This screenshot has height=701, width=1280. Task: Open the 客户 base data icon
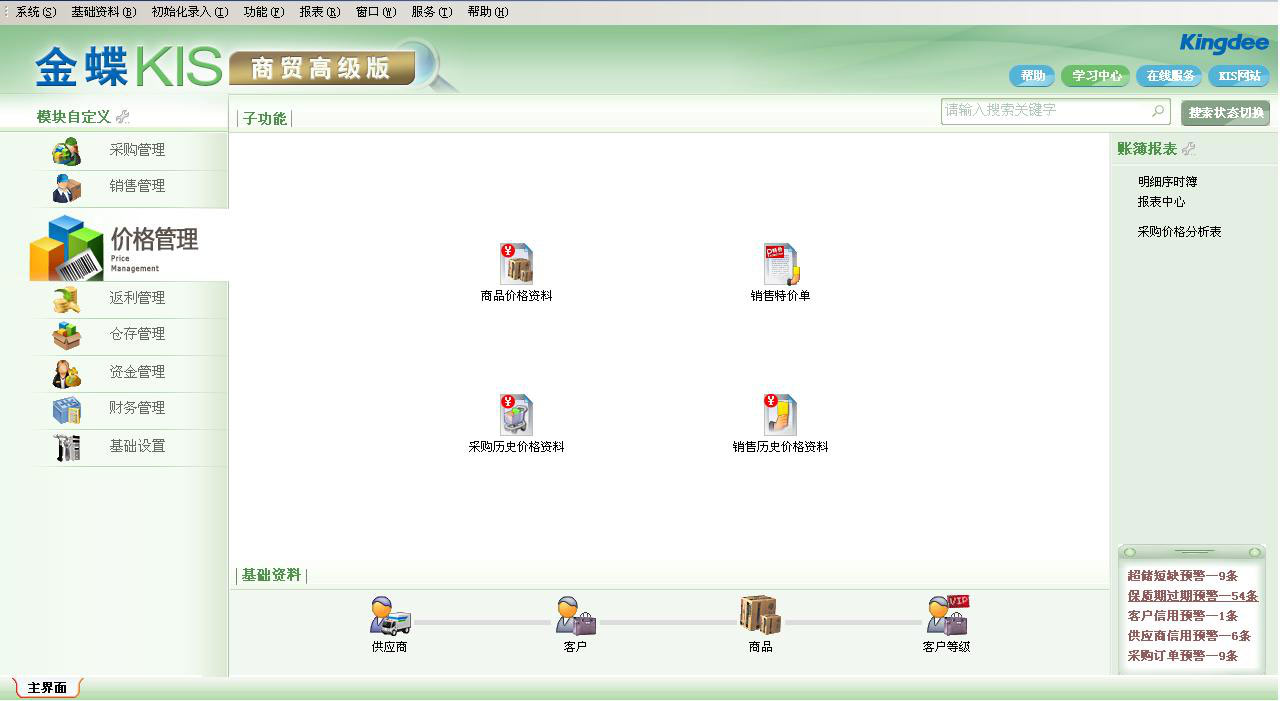pos(575,615)
